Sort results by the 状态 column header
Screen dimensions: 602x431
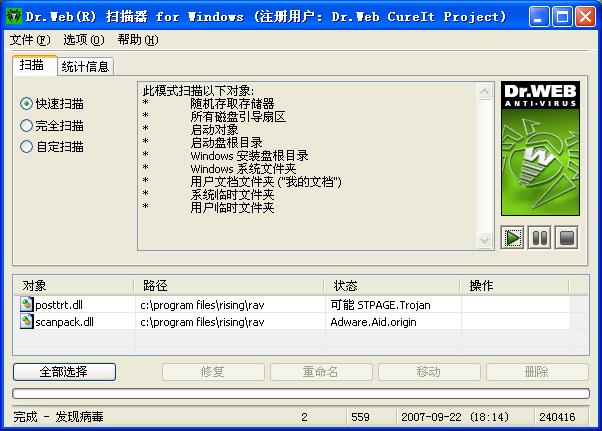pos(392,286)
